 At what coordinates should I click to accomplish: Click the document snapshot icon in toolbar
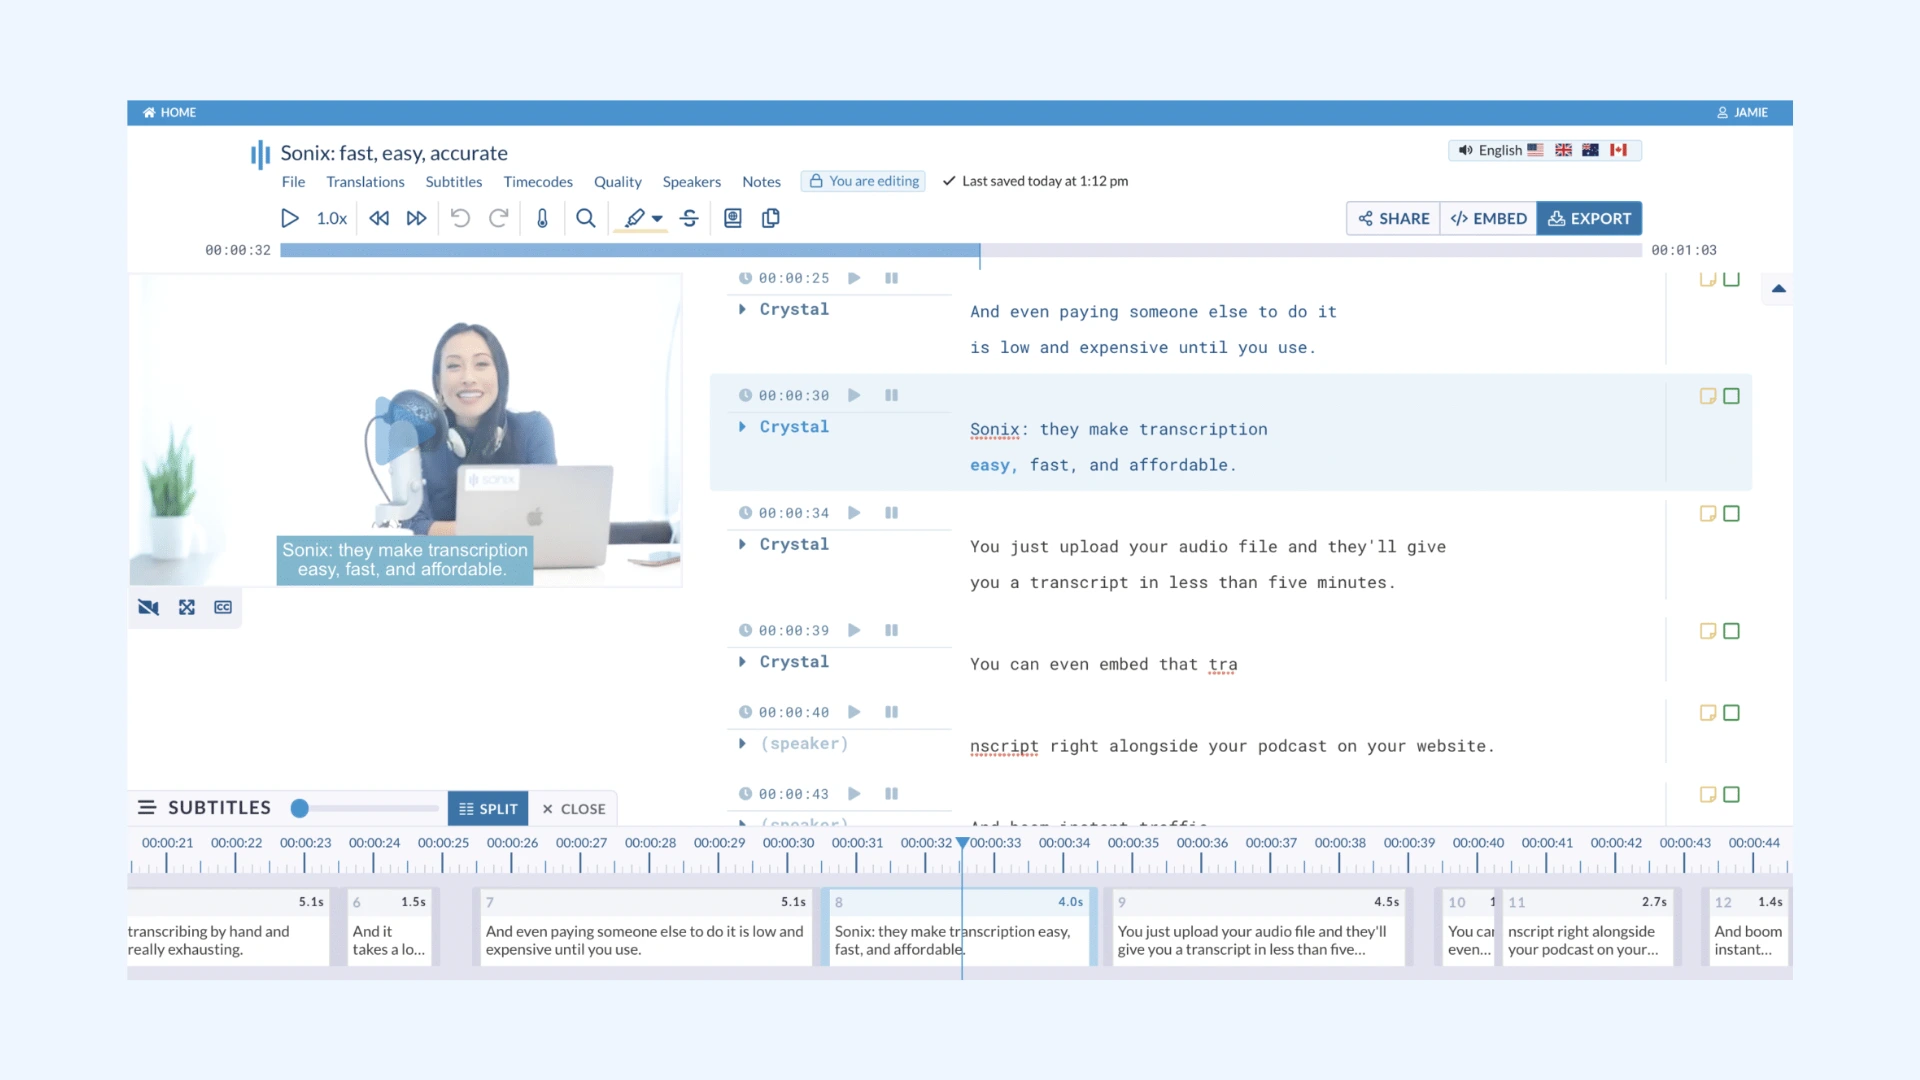click(x=733, y=218)
